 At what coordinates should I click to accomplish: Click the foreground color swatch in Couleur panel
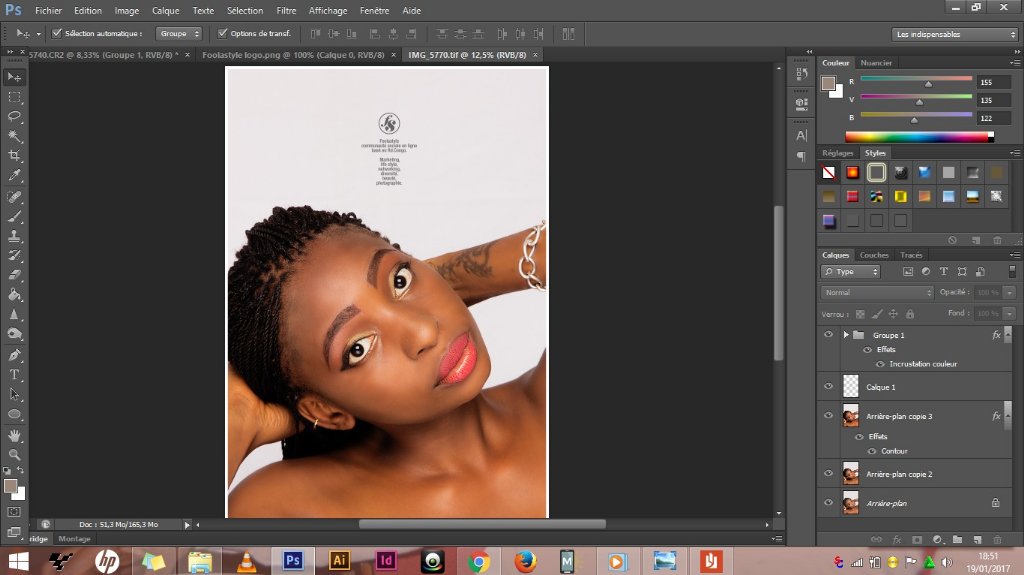point(828,83)
